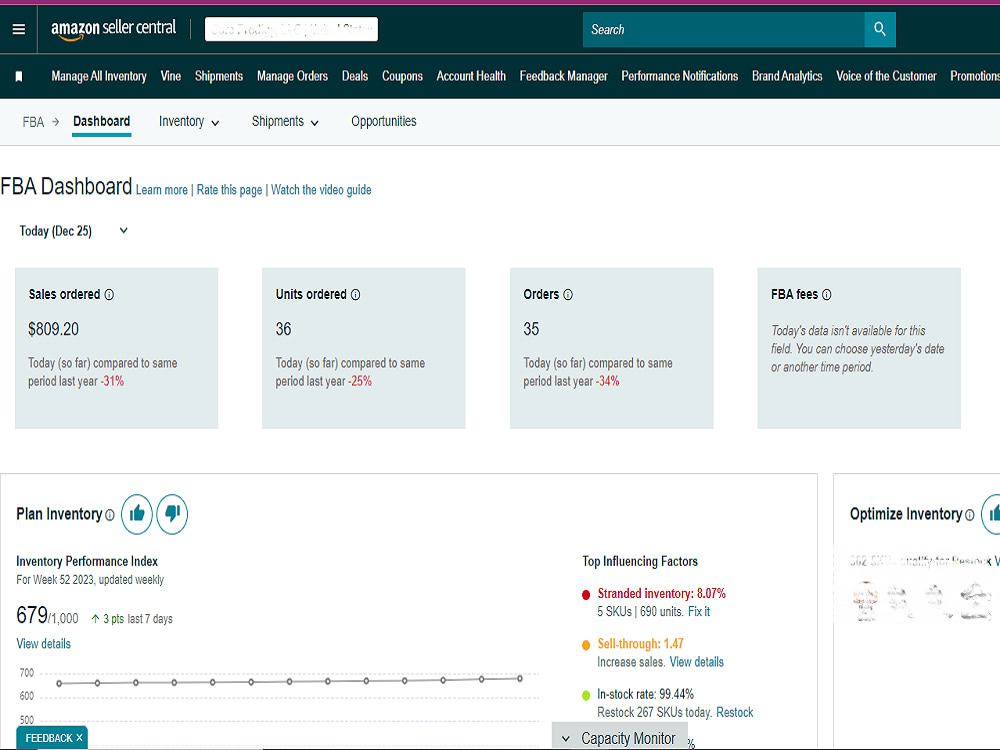Screen dimensions: 1000x750
Task: Open Feedback Manager
Action: 564,77
